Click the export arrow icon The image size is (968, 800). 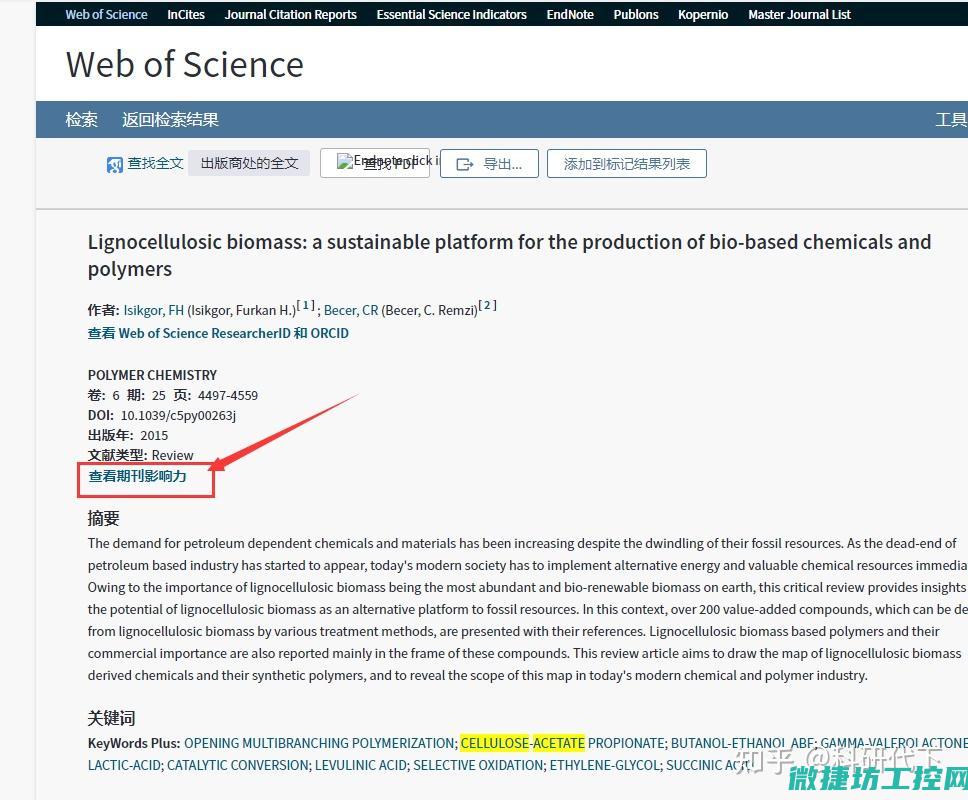coord(464,164)
